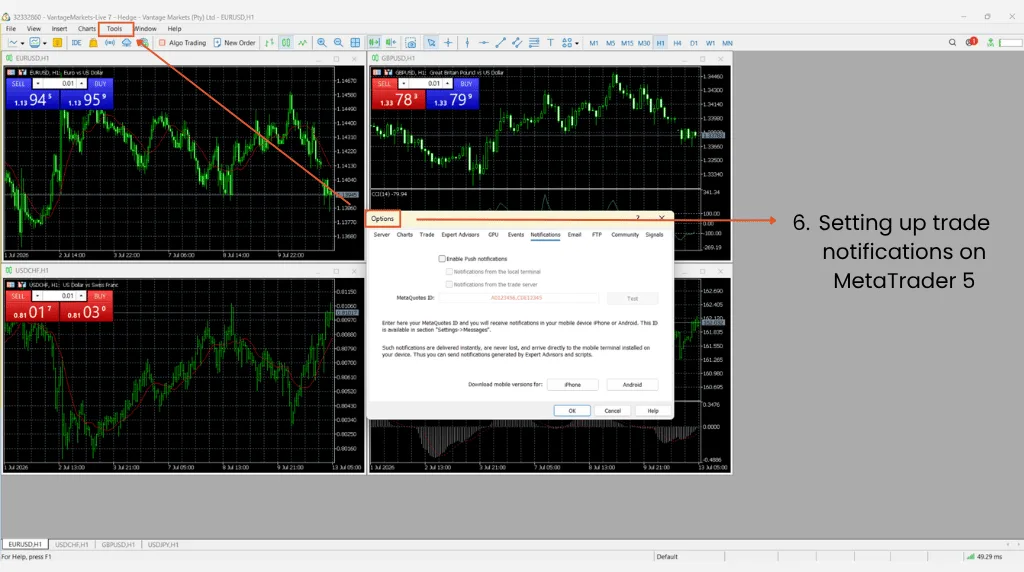Decrease USDCHF lot size arrow
This screenshot has width=1024, height=572.
37,296
